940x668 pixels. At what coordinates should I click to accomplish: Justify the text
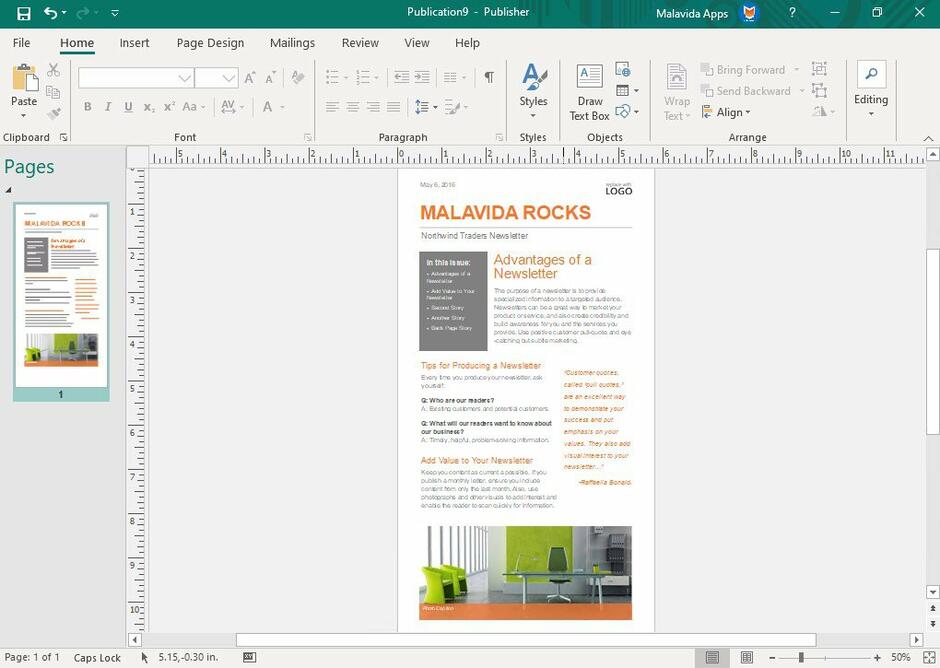[x=393, y=107]
